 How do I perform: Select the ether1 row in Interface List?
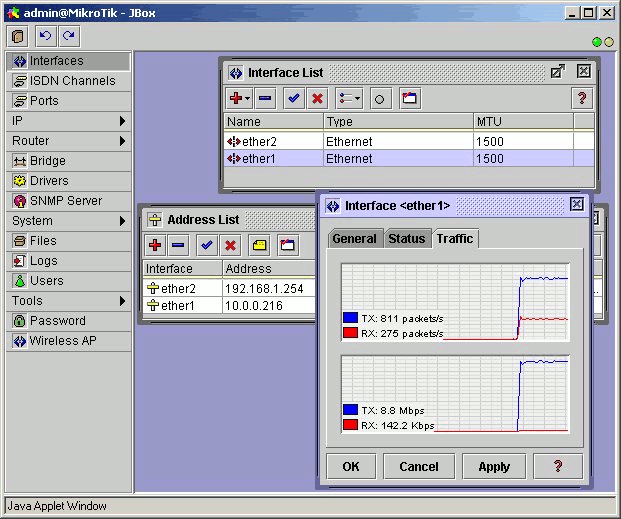click(409, 158)
